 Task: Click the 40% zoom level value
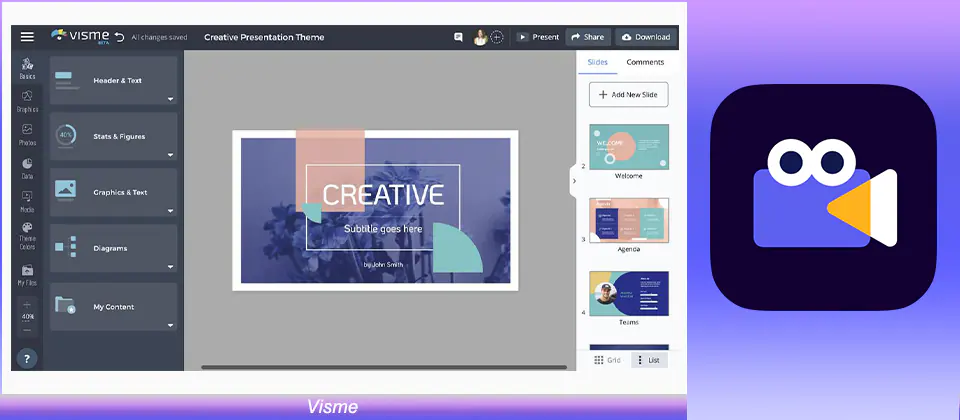[28, 317]
